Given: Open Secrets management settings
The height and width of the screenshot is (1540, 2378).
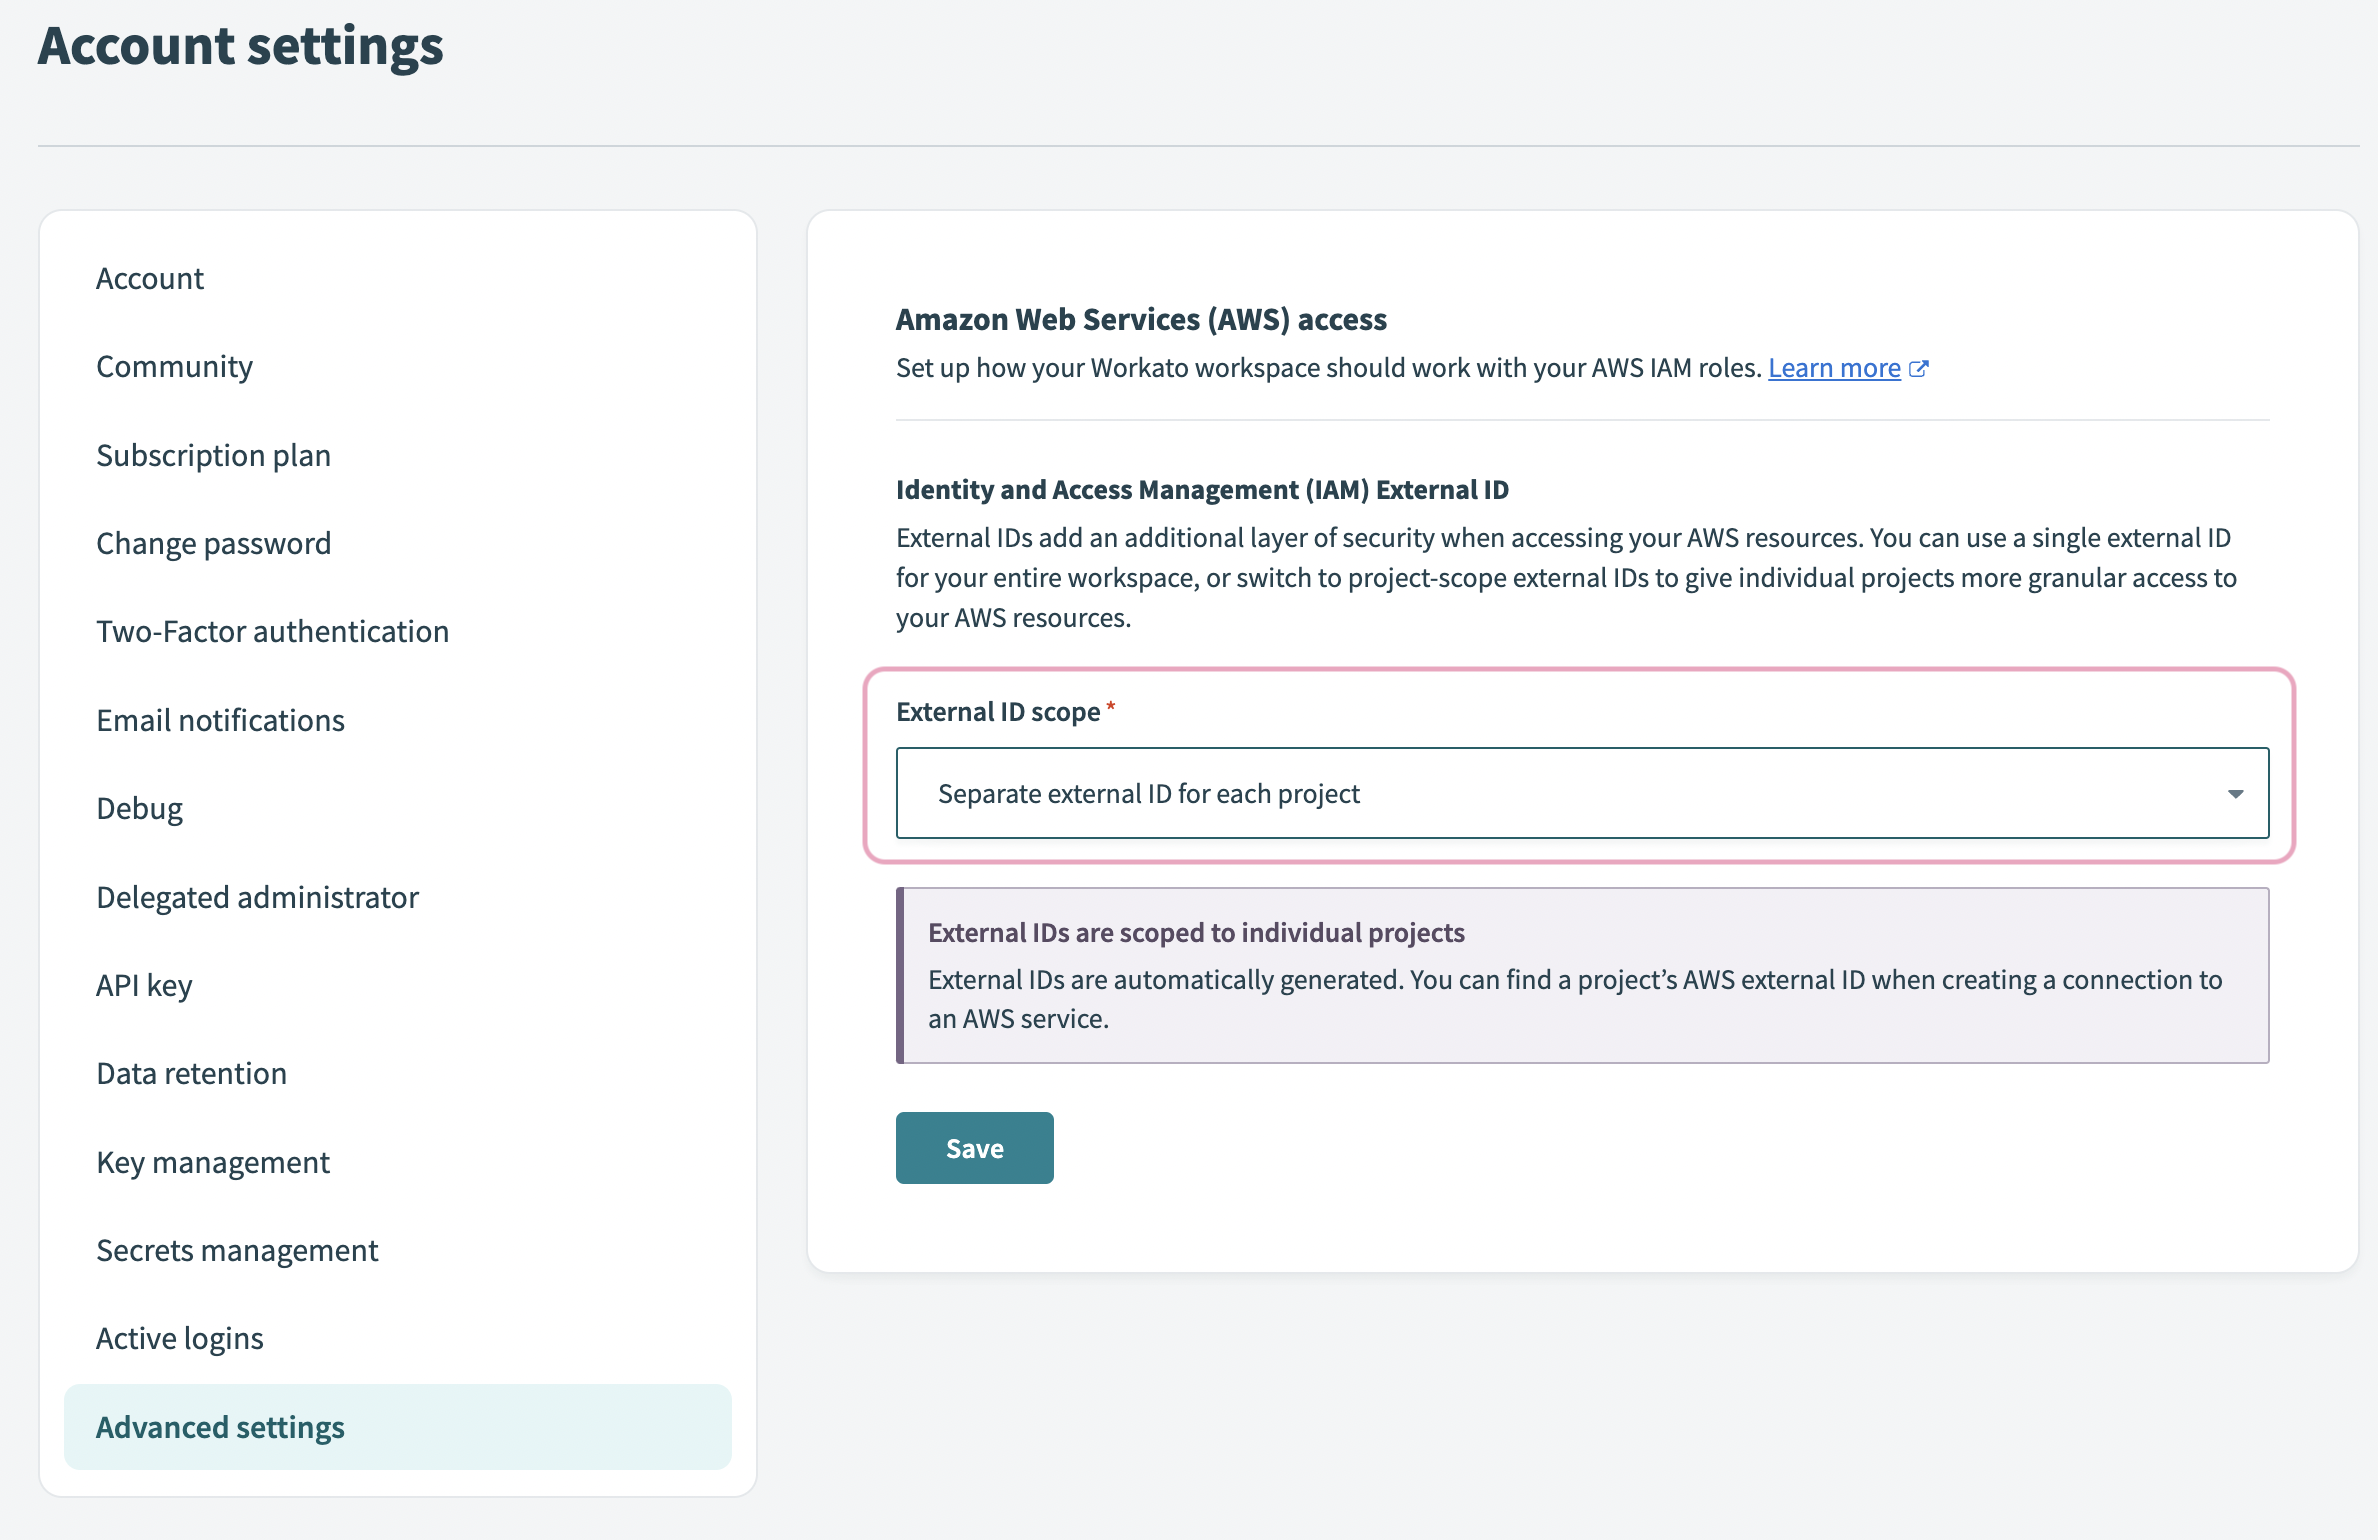Looking at the screenshot, I should click(x=236, y=1249).
